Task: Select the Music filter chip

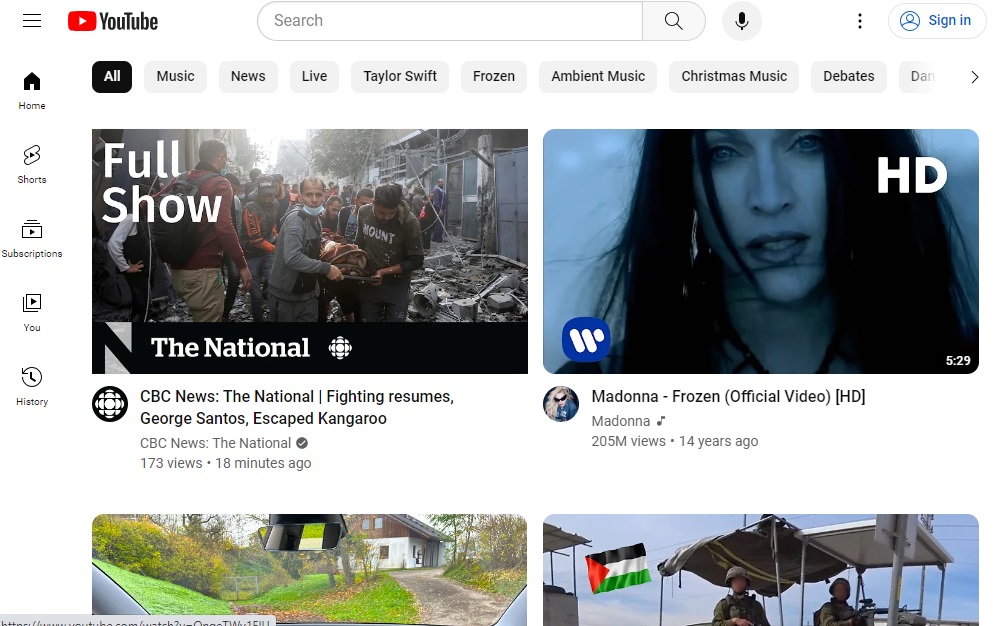Action: tap(175, 77)
